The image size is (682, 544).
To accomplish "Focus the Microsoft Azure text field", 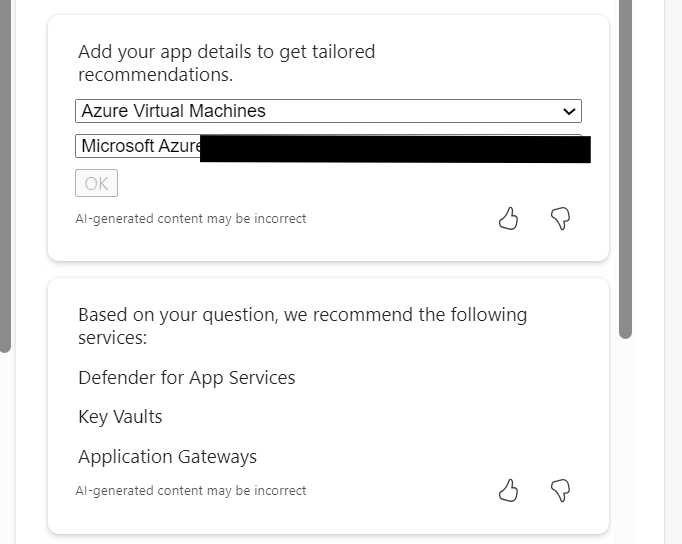I will click(x=140, y=146).
